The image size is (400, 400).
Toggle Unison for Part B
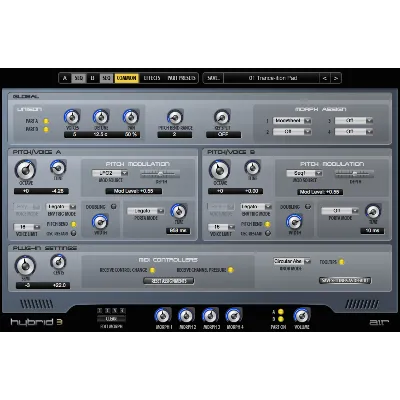click(46, 129)
